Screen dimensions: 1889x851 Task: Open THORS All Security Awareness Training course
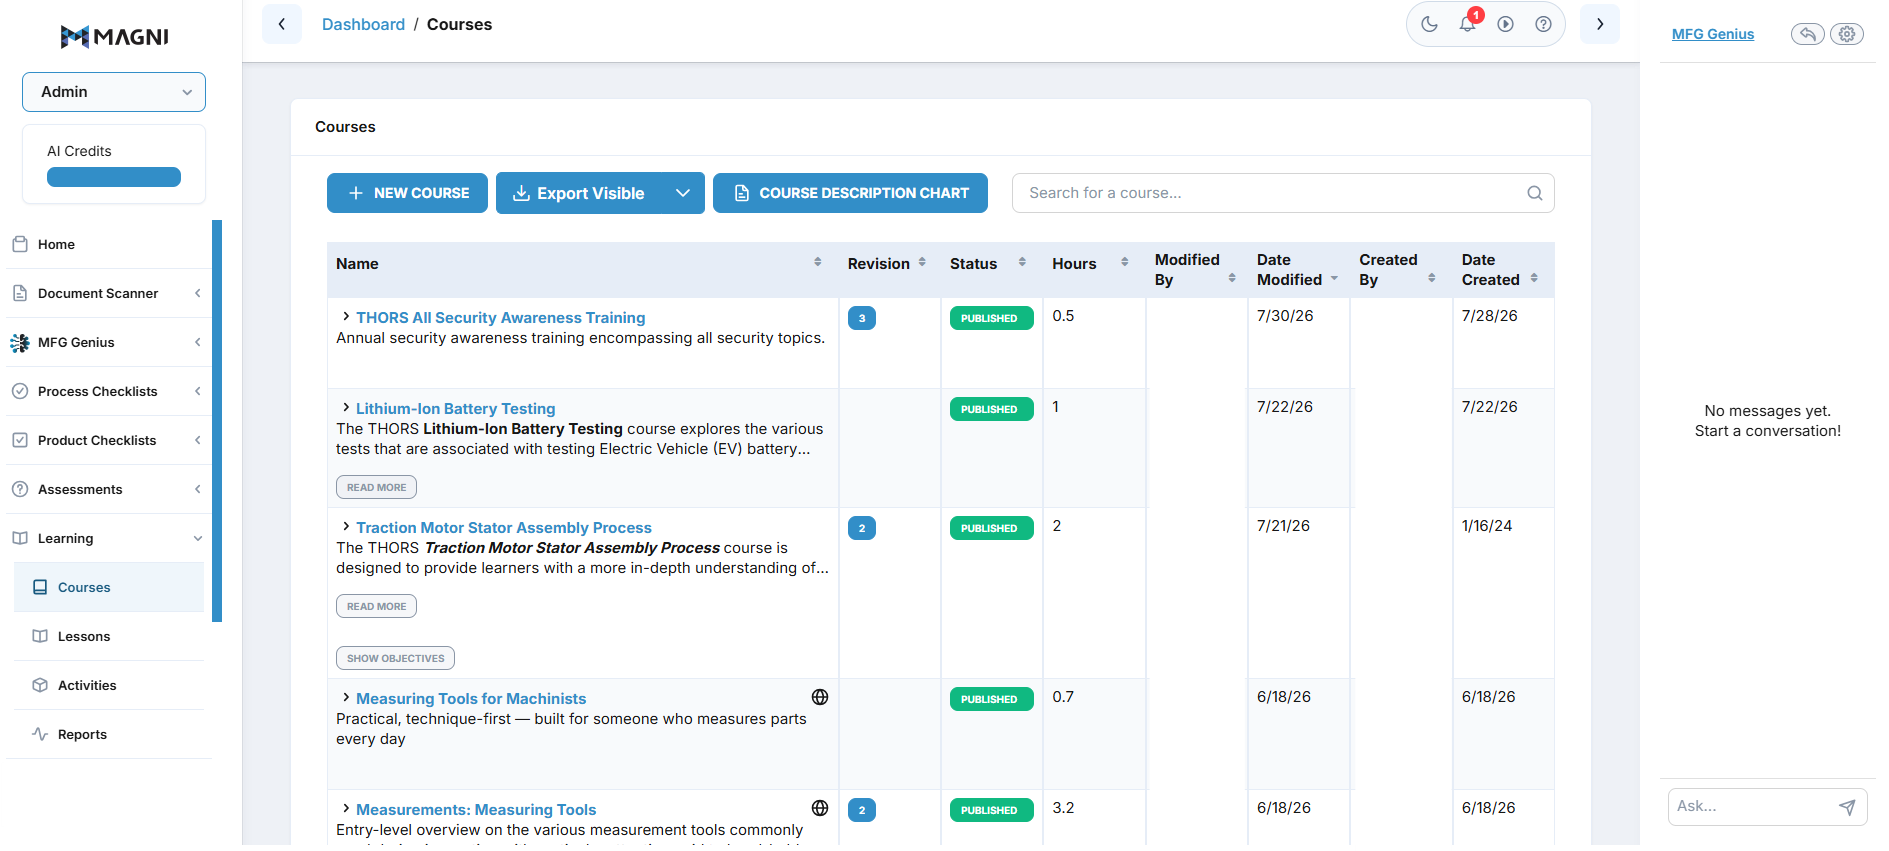pos(501,318)
